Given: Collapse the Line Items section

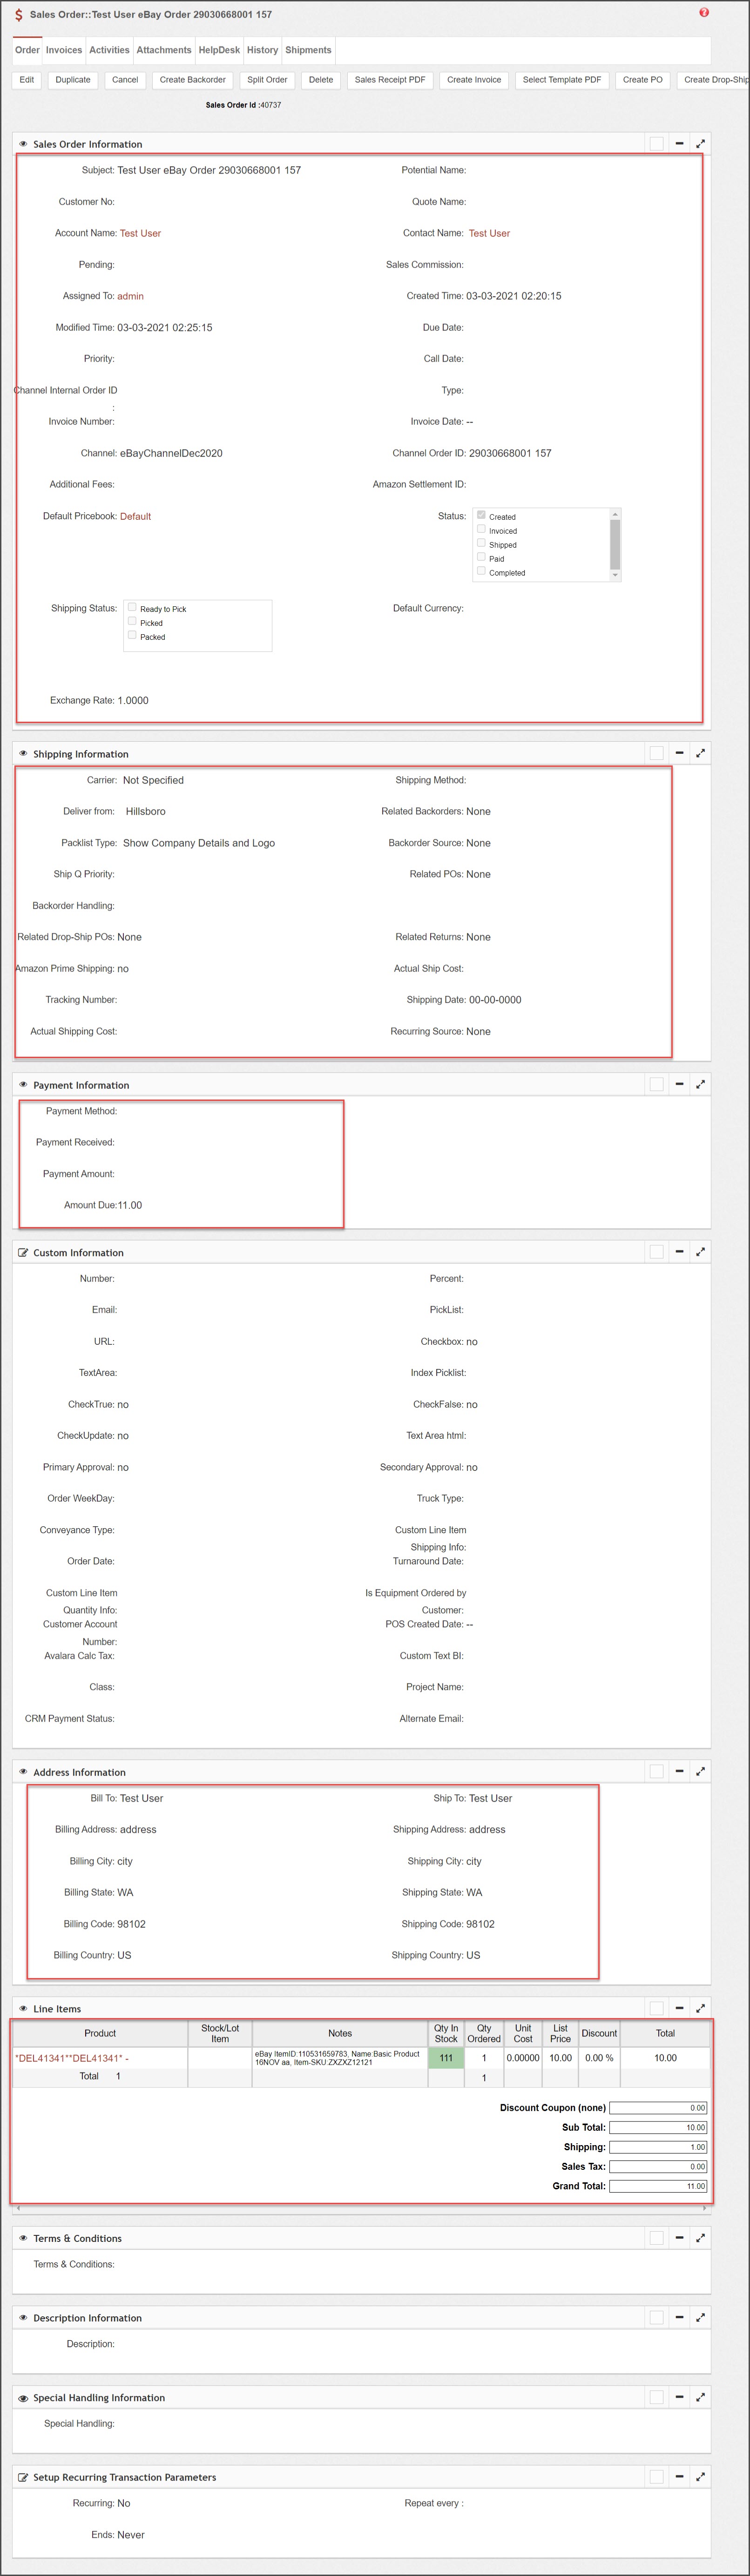Looking at the screenshot, I should [x=679, y=2008].
